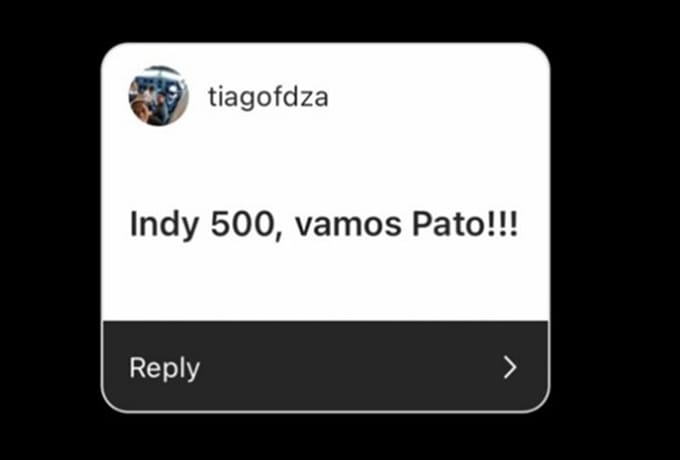Expand the reply using the chevron
Screen dimensions: 680x460
(510, 368)
